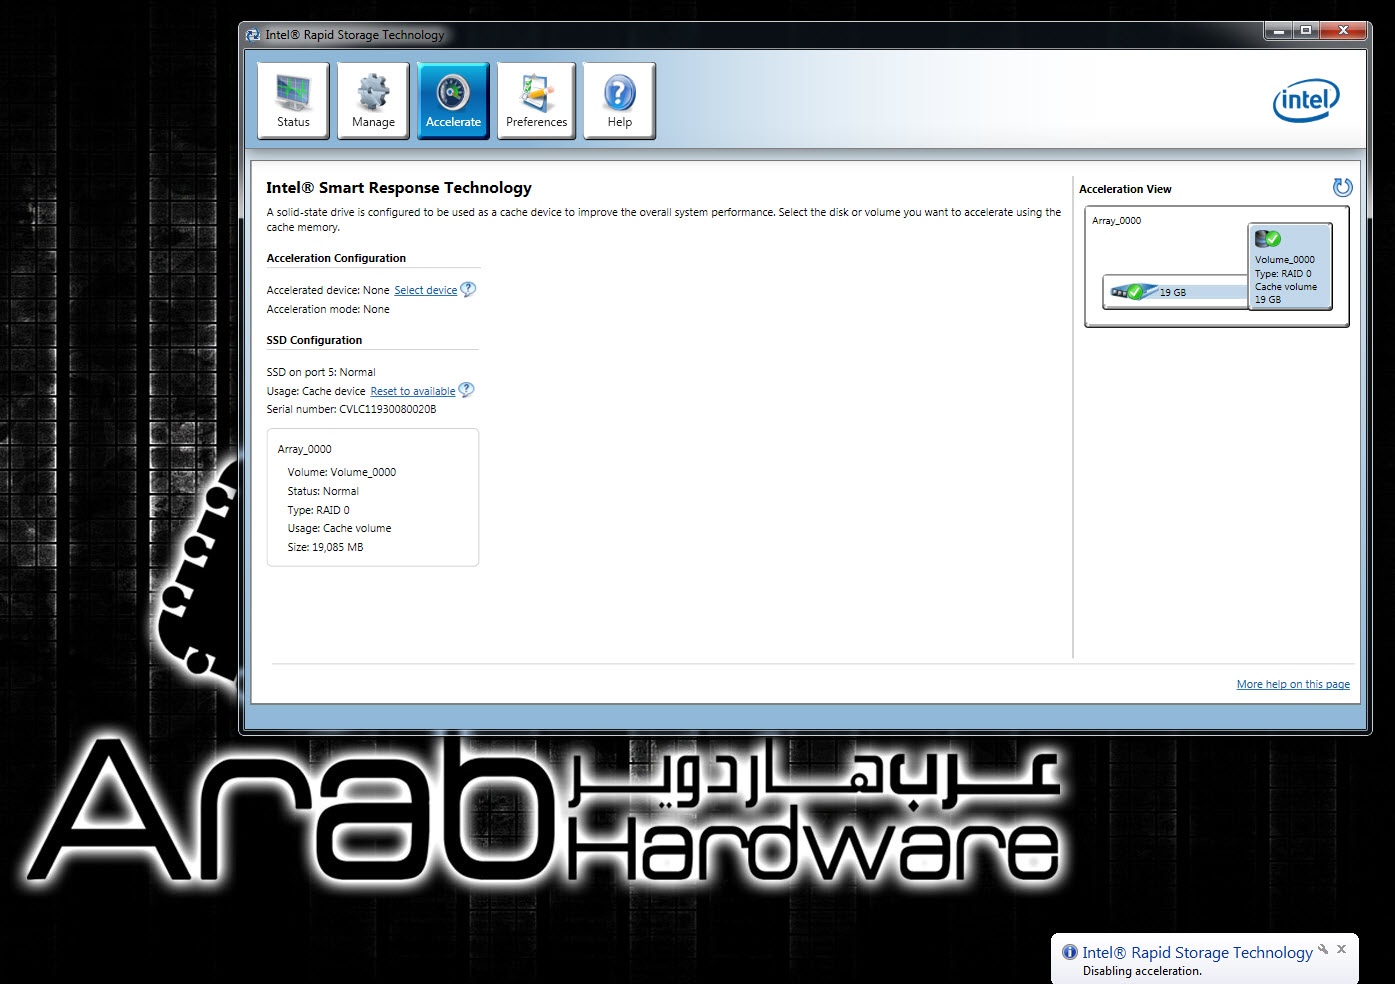Refresh the Acceleration View
This screenshot has width=1395, height=984.
click(x=1342, y=187)
